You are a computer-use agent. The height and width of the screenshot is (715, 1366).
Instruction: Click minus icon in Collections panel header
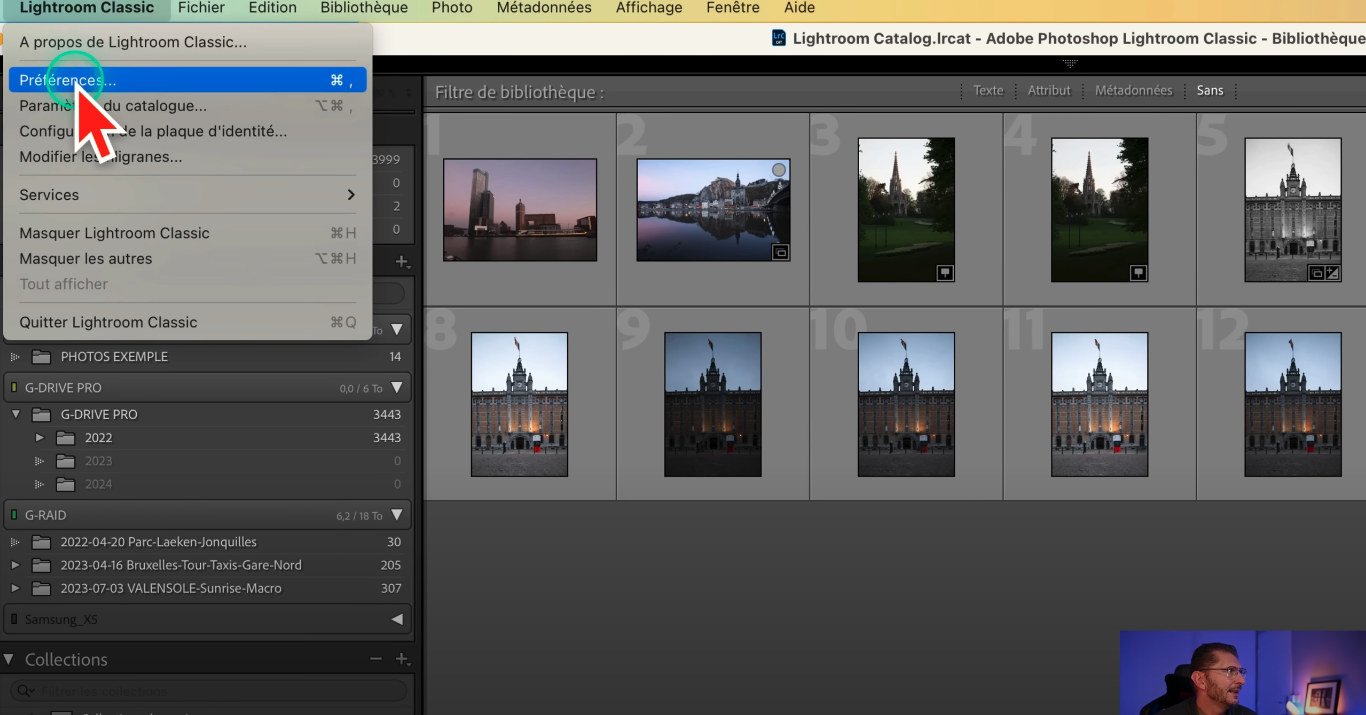click(x=376, y=660)
